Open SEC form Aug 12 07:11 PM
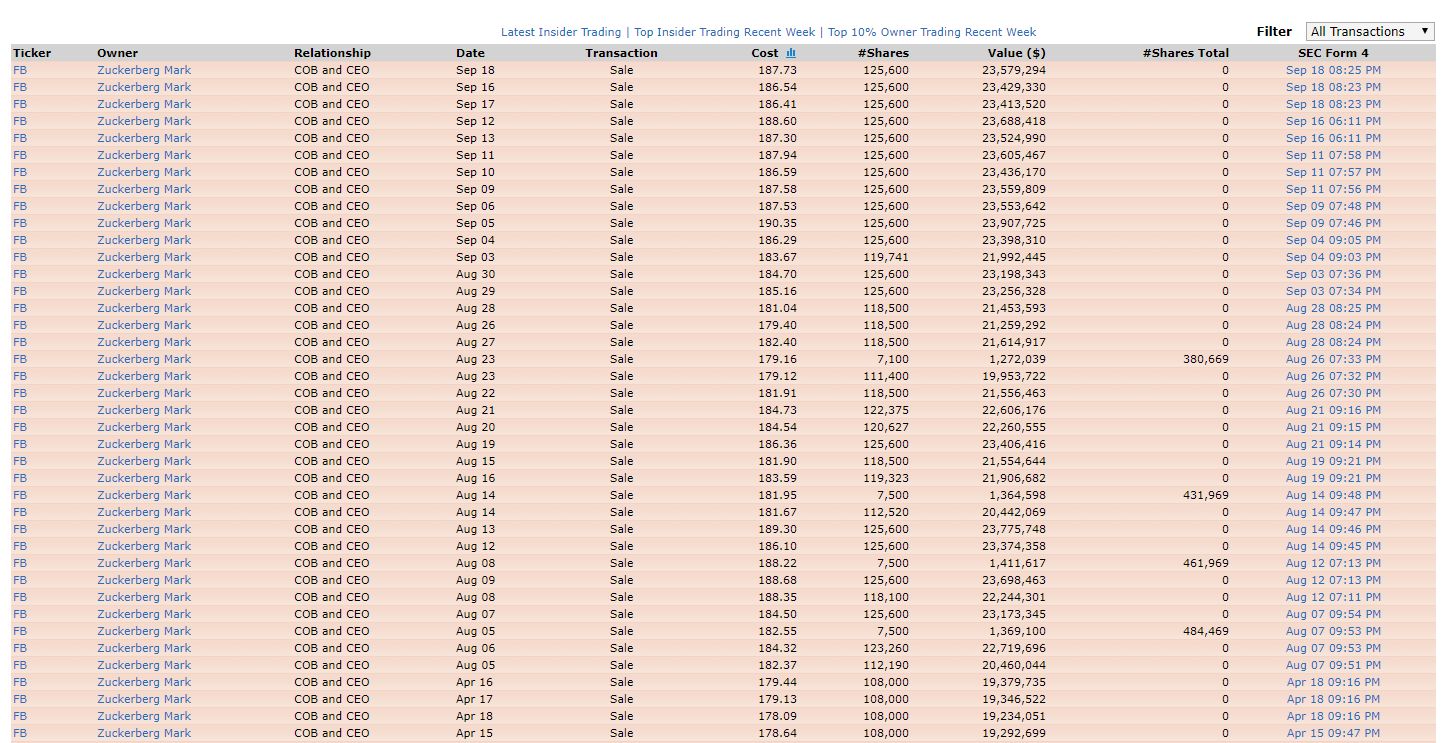 (1333, 597)
